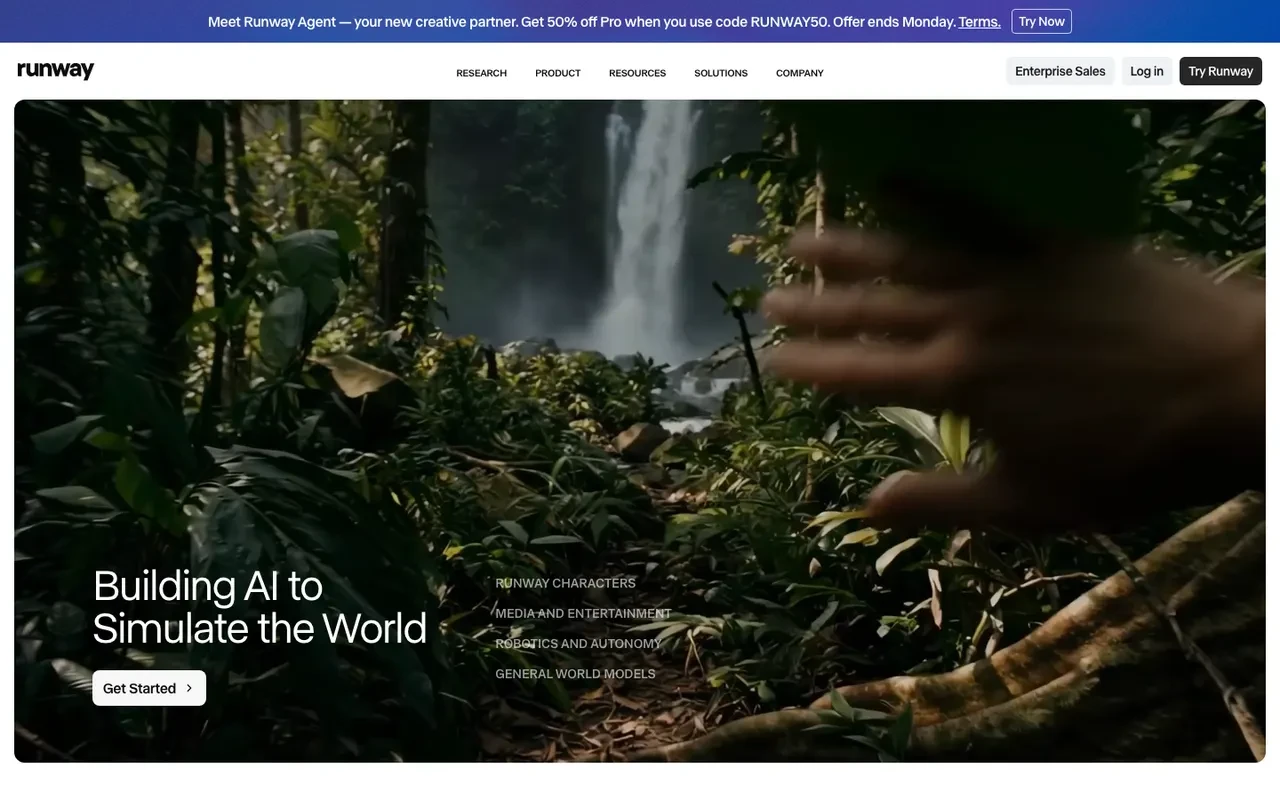Click the arrow chevron inside Get Started
Viewport: 1280px width, 800px height.
(x=189, y=688)
